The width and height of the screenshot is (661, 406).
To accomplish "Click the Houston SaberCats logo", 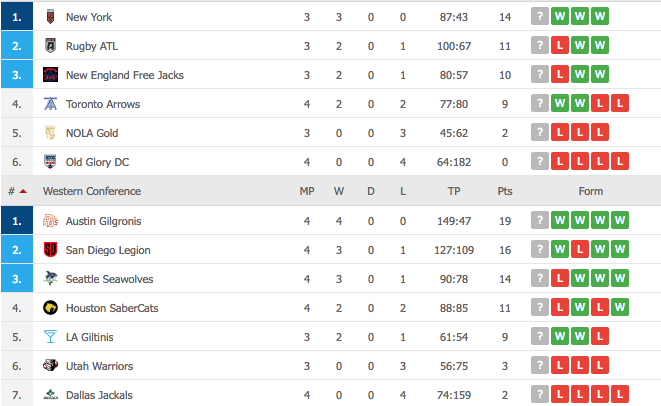I will point(51,308).
